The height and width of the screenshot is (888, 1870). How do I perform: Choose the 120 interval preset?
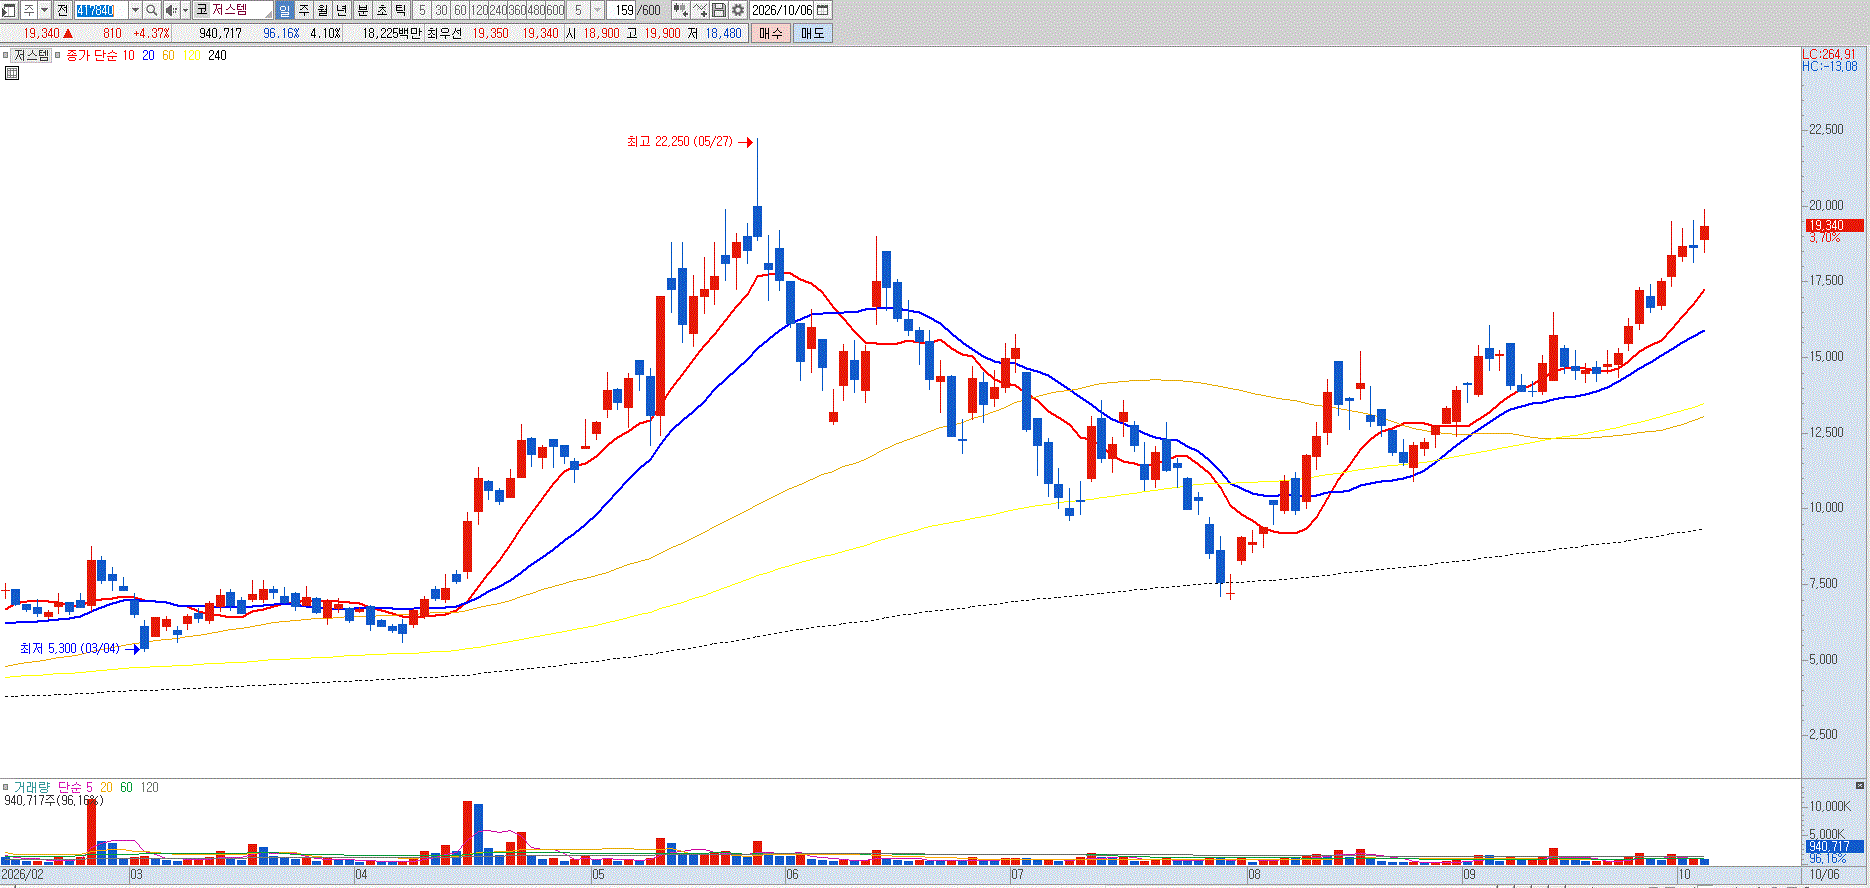[x=479, y=10]
